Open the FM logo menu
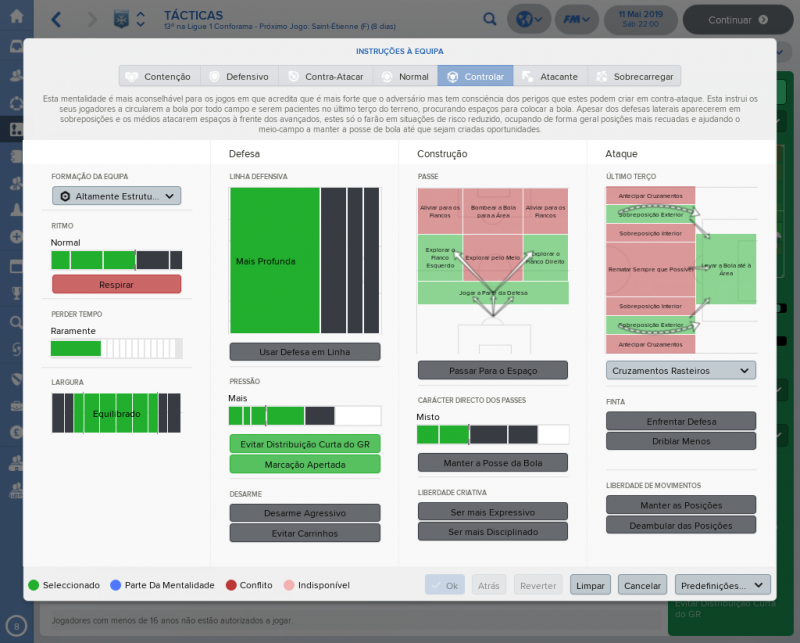 tap(576, 19)
